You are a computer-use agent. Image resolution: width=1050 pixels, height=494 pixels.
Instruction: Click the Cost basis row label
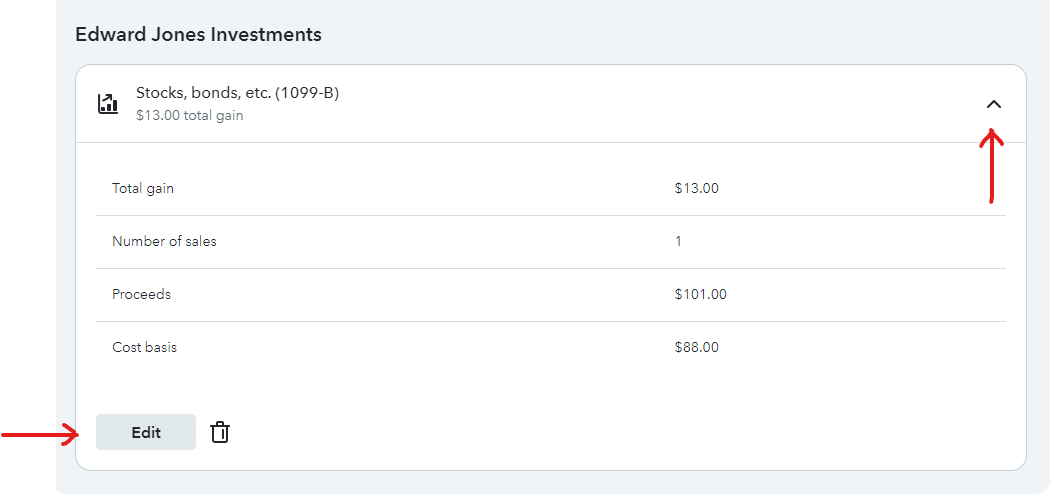tap(144, 347)
